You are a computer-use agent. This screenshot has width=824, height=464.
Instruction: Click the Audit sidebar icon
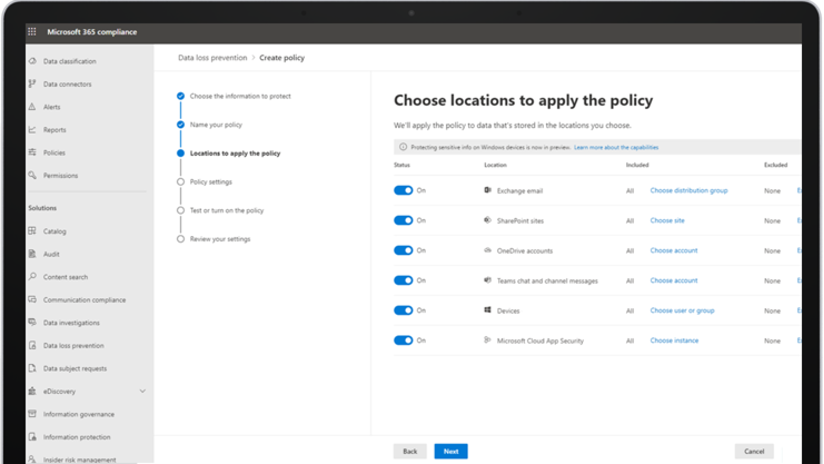click(x=33, y=254)
